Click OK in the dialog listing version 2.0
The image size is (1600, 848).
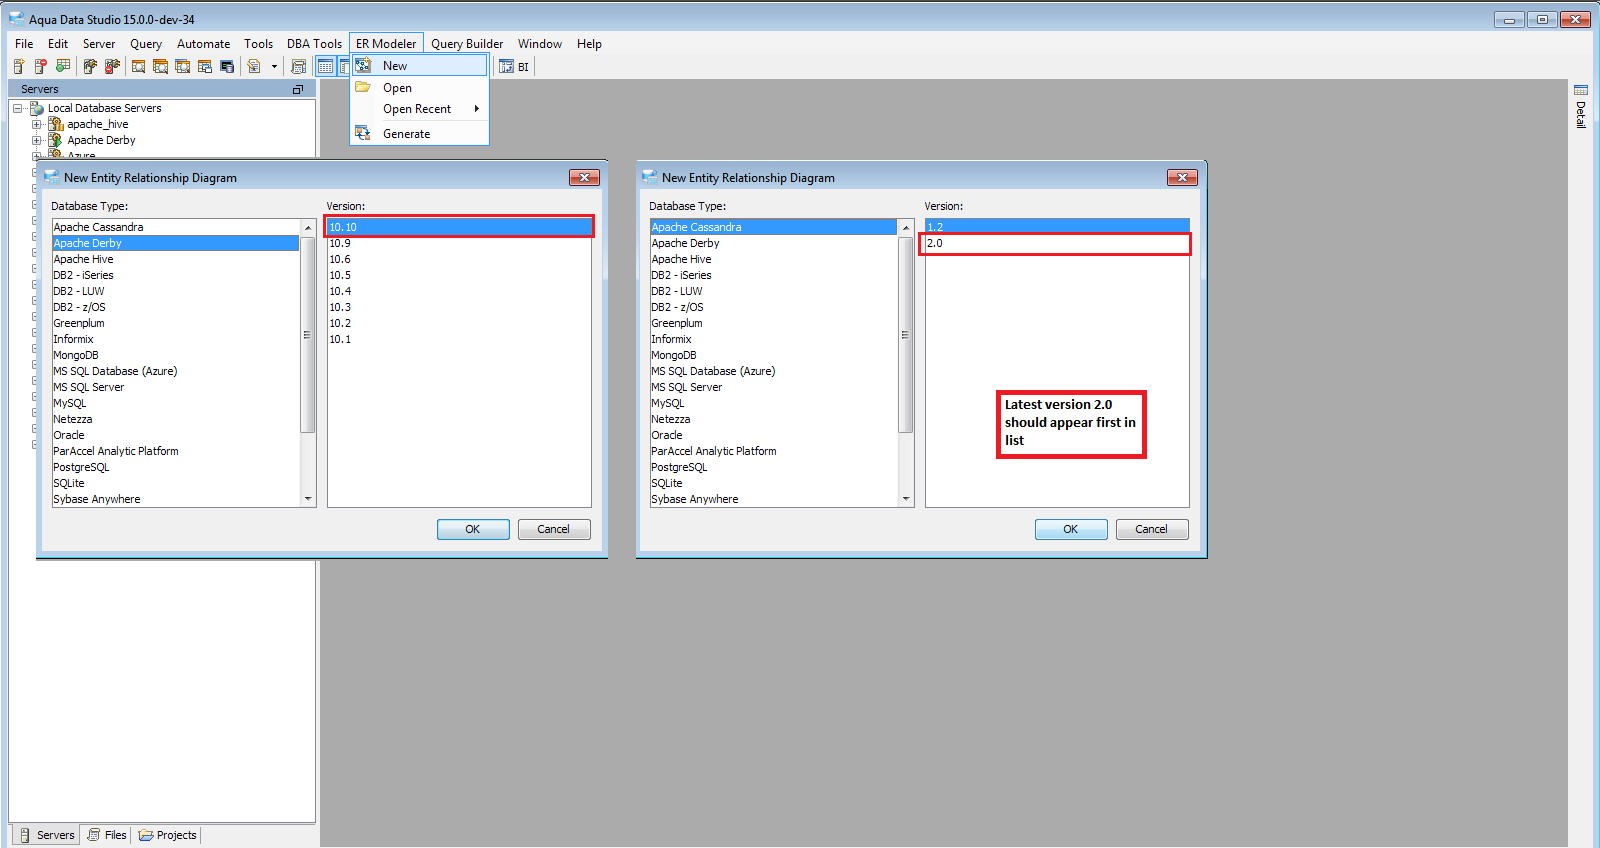click(1071, 530)
